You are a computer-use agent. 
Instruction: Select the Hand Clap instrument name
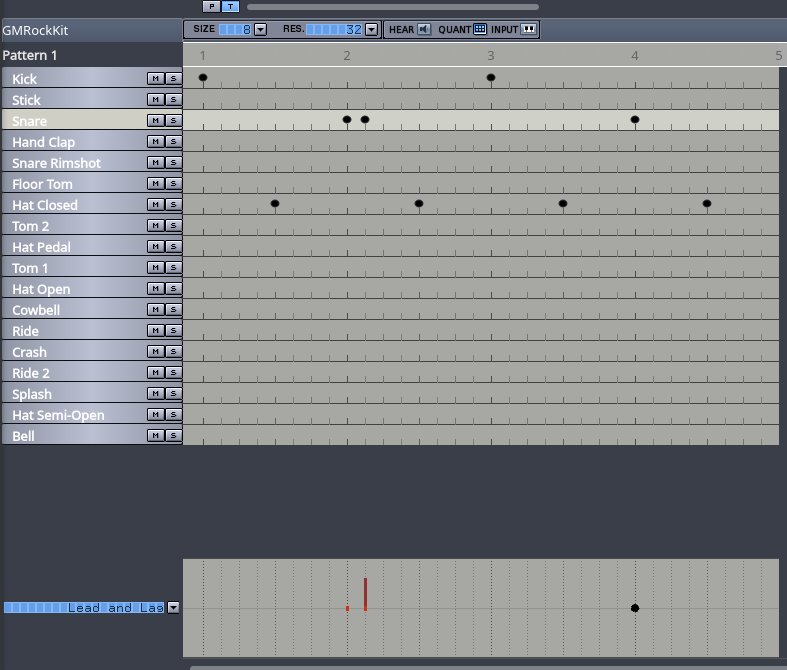(x=44, y=142)
